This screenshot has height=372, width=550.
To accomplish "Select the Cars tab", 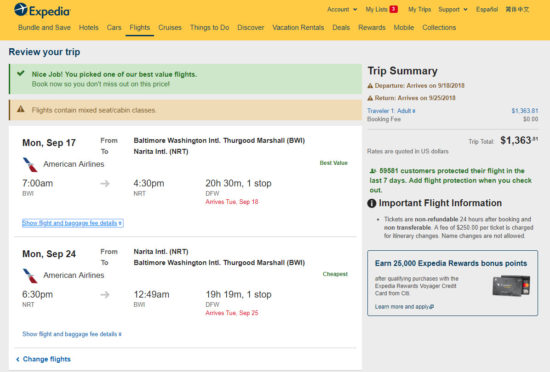I will coord(114,27).
